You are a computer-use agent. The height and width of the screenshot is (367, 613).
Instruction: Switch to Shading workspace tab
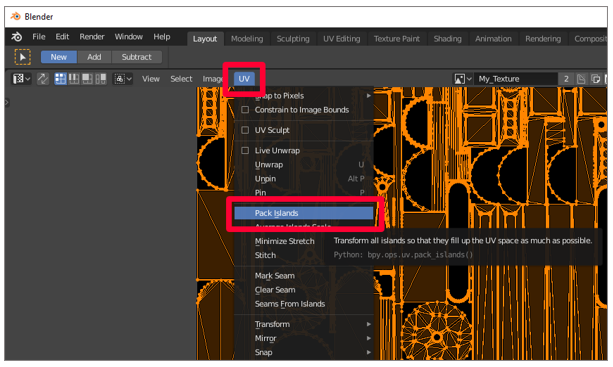[x=448, y=39]
